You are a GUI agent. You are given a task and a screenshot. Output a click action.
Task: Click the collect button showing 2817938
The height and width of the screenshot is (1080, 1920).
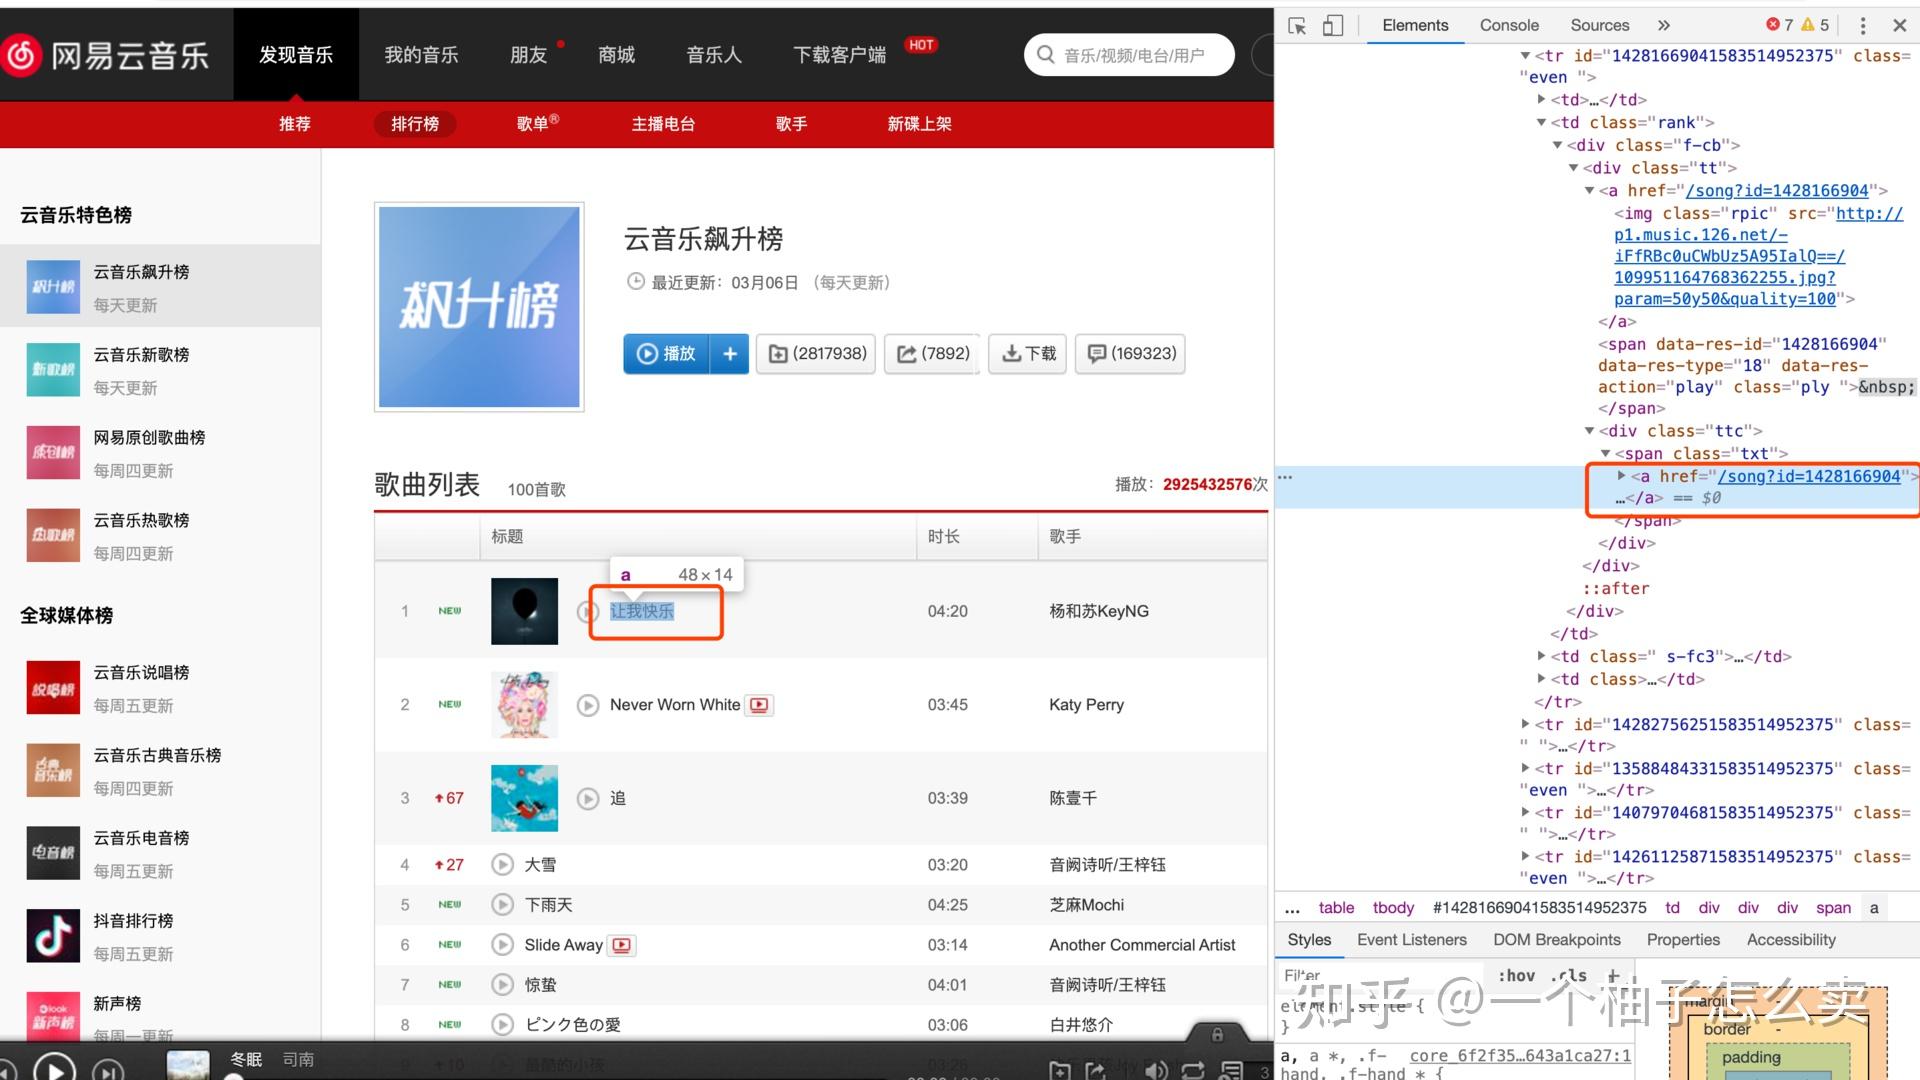(x=817, y=354)
